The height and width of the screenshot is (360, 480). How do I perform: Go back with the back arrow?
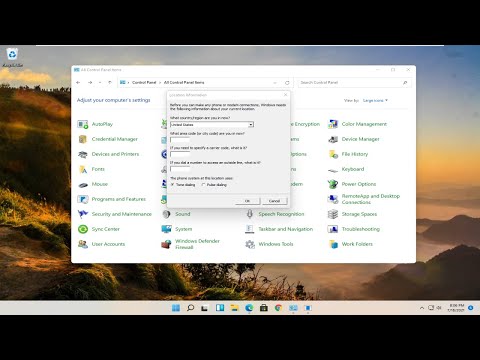tap(78, 82)
